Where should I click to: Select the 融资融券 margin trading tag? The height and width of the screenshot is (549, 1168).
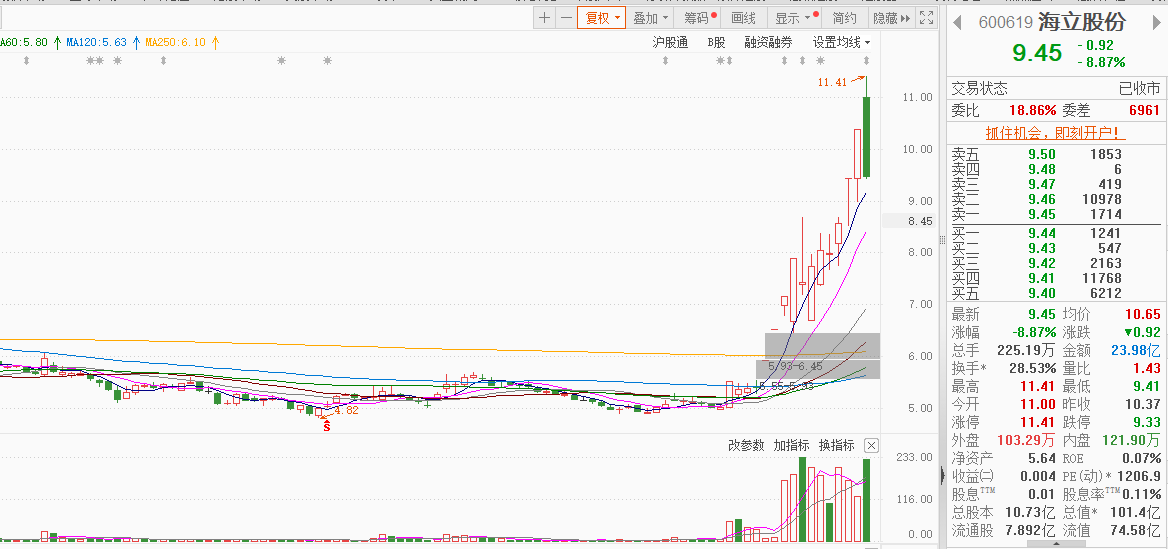pos(768,42)
